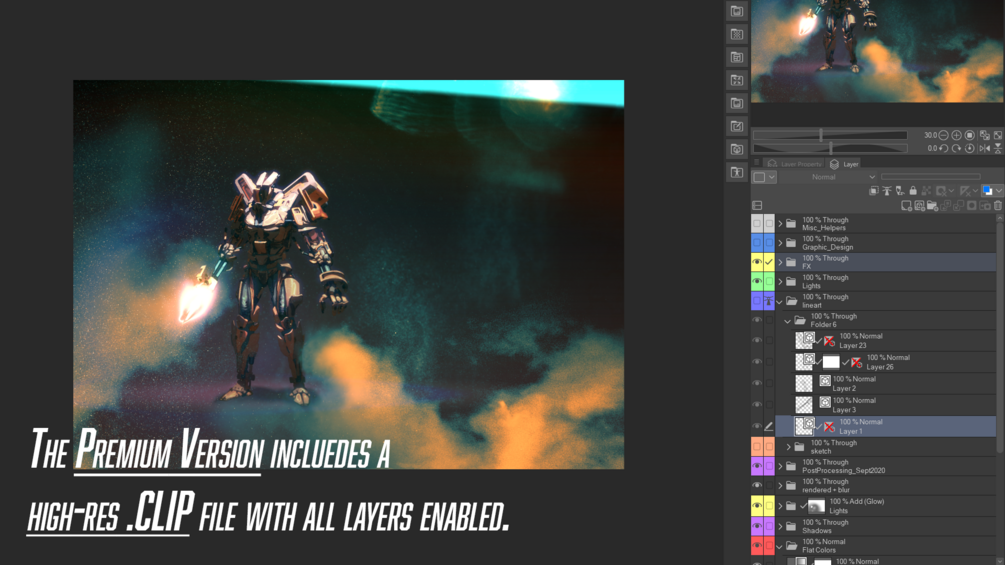Click the layer list vertical scrollbar
The height and width of the screenshot is (565, 1005).
tap(1000, 336)
